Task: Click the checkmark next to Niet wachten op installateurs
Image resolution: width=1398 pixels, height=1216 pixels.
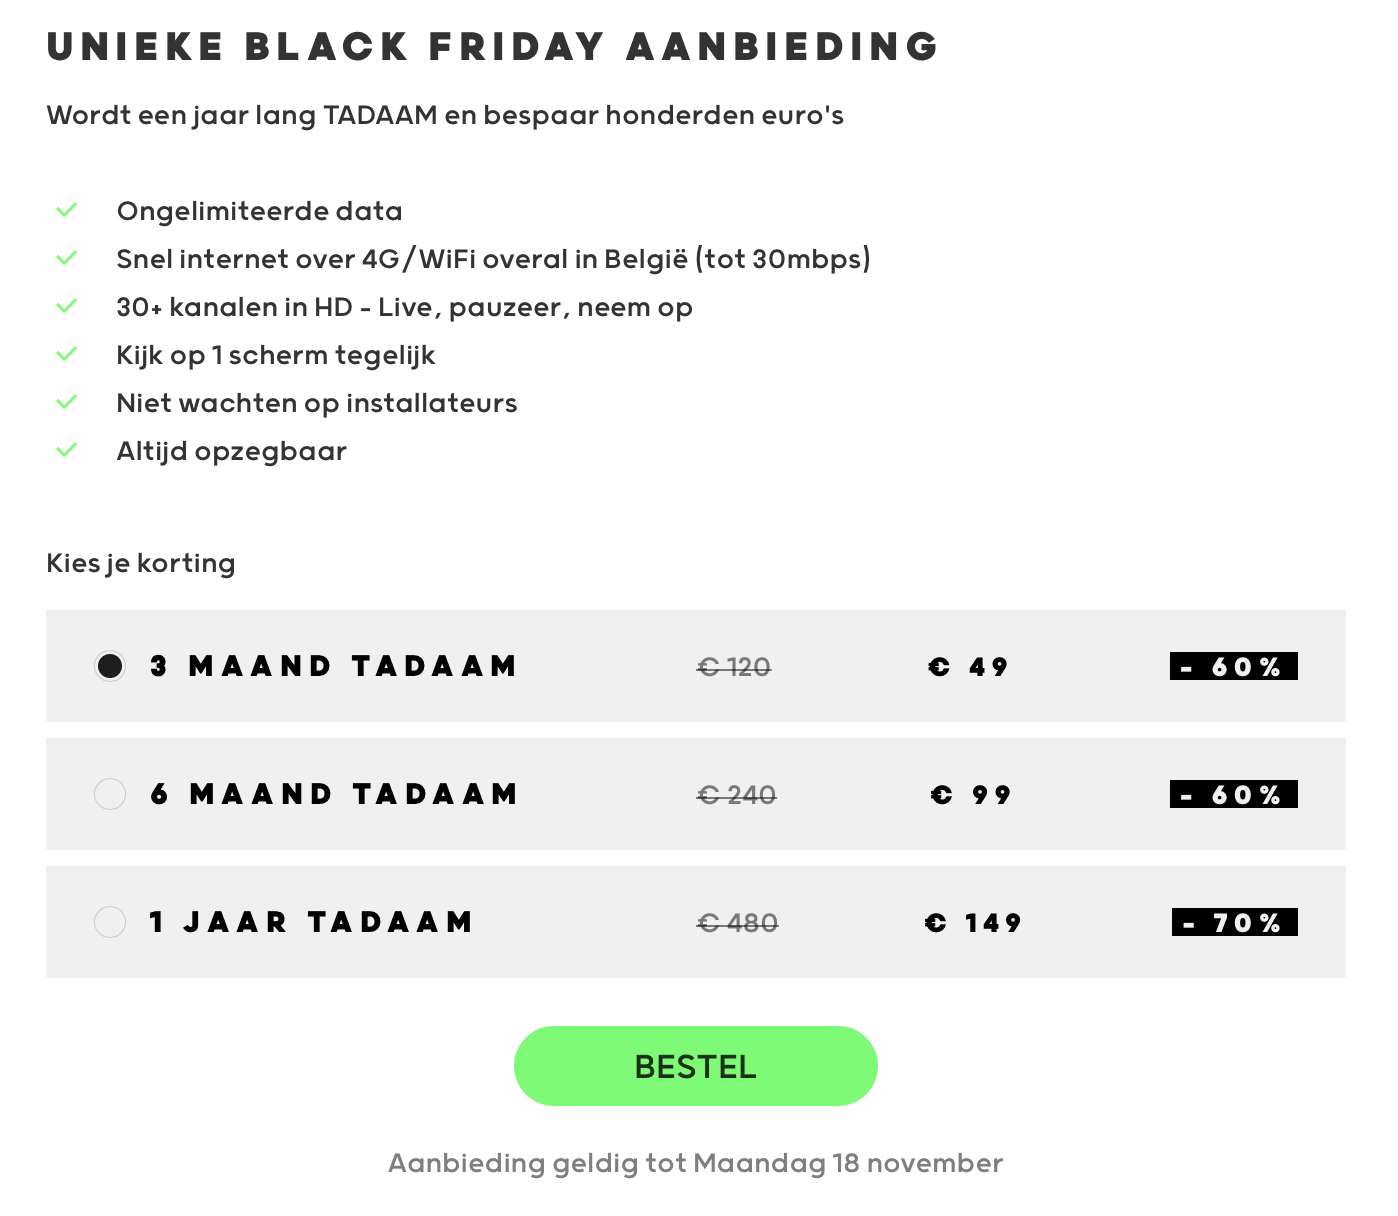Action: tap(67, 403)
